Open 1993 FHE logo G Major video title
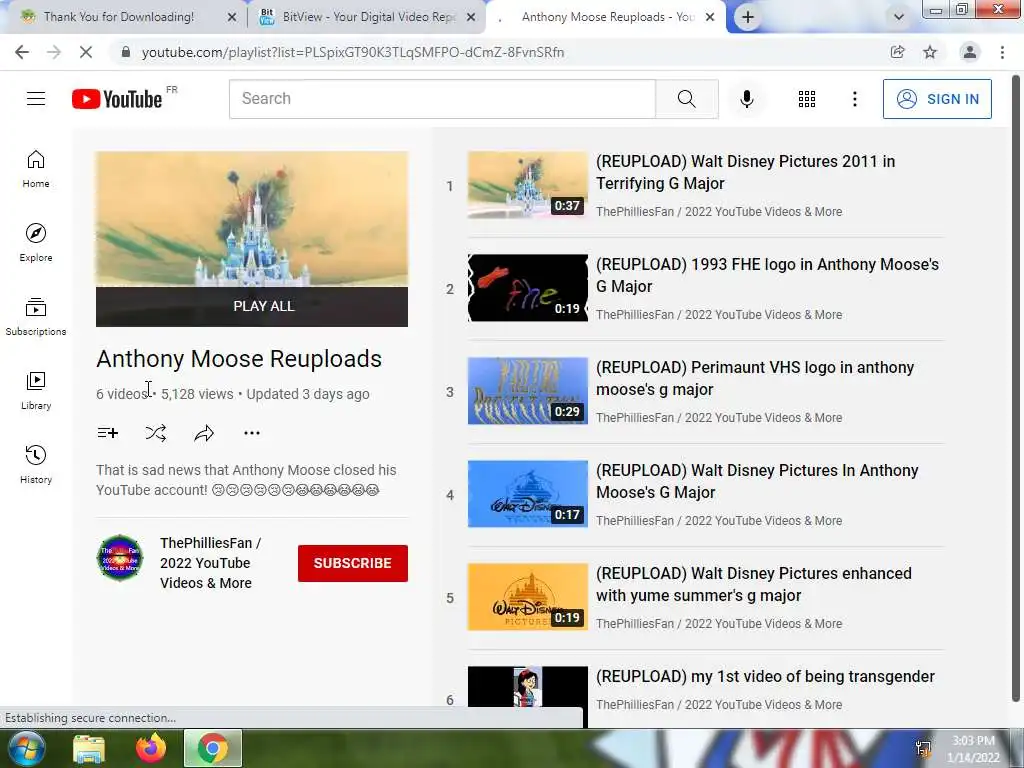The image size is (1024, 768). click(767, 275)
